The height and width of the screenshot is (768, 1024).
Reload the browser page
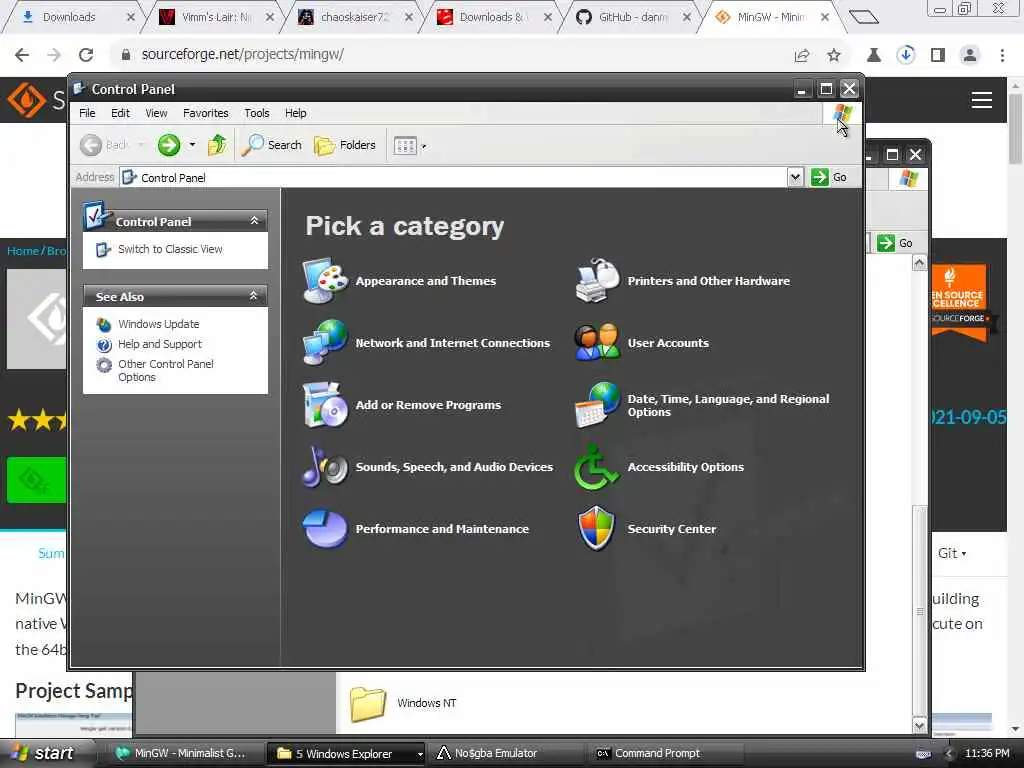tap(86, 55)
